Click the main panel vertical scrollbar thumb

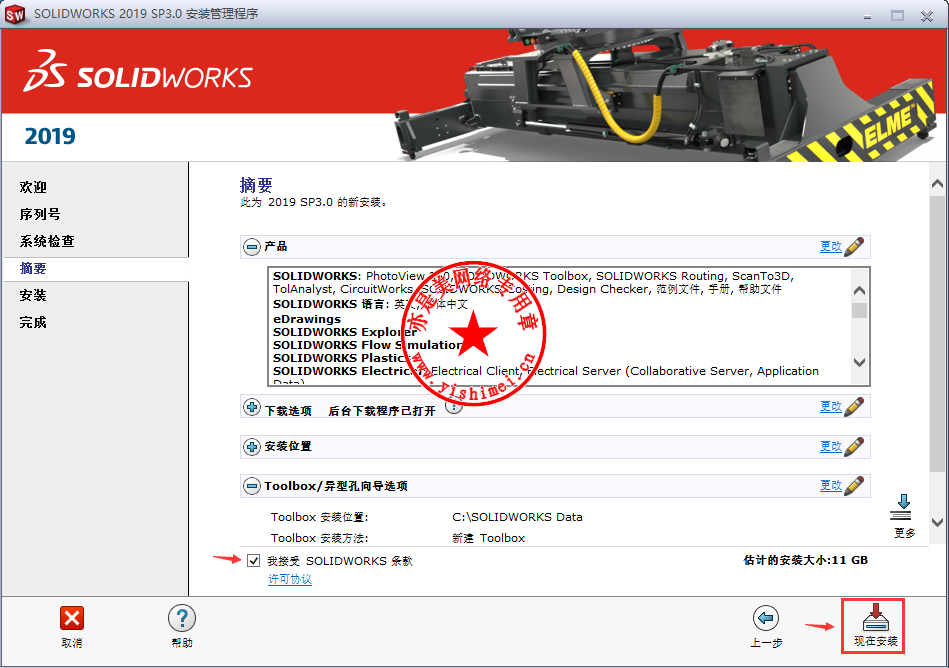point(938,333)
